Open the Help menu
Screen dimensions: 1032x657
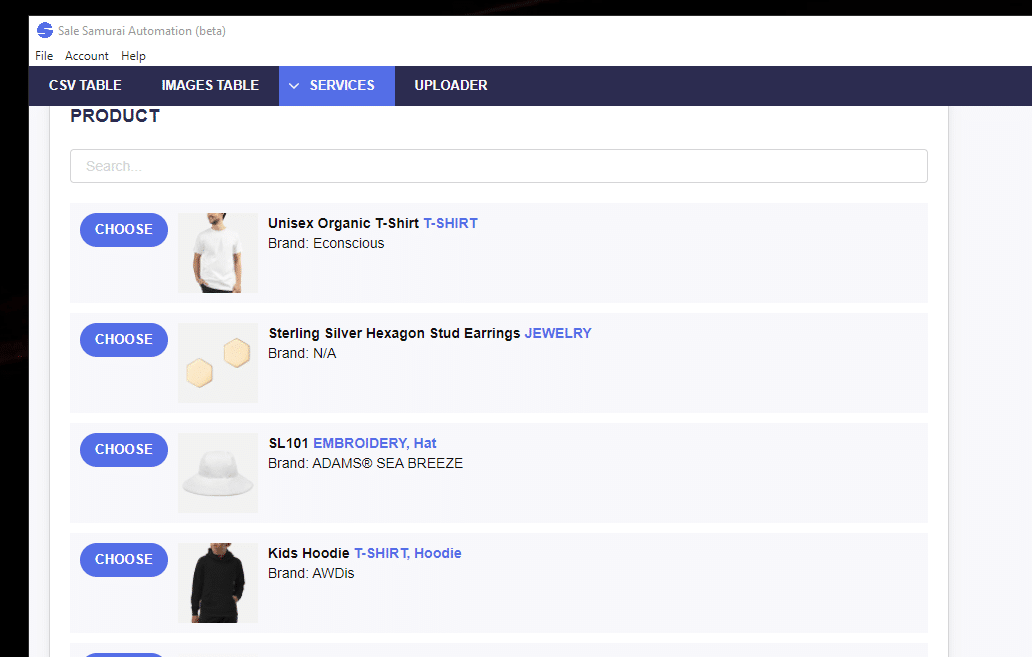pyautogui.click(x=133, y=56)
